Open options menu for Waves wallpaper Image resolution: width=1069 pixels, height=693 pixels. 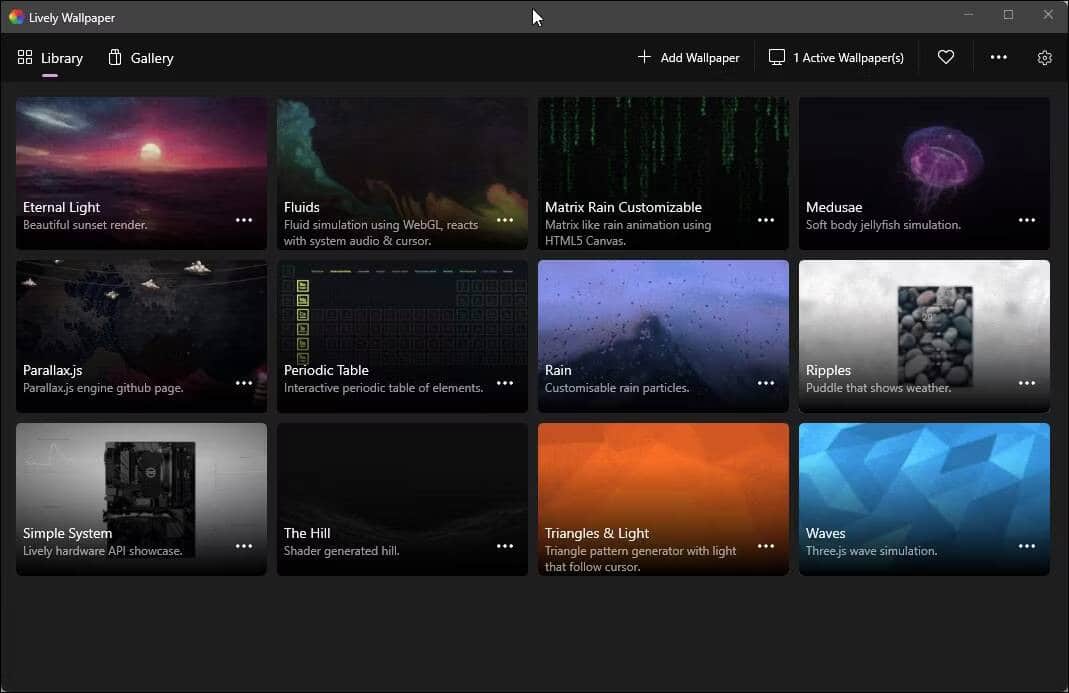pos(1026,546)
